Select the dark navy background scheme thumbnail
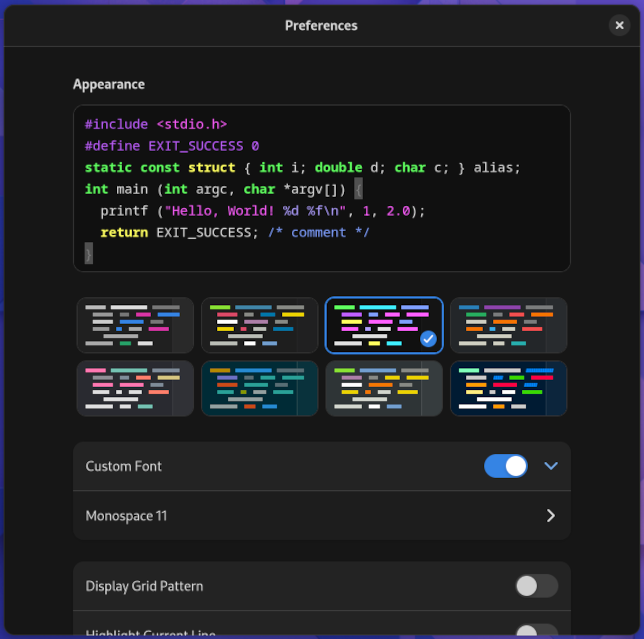The image size is (644, 639). click(508, 388)
